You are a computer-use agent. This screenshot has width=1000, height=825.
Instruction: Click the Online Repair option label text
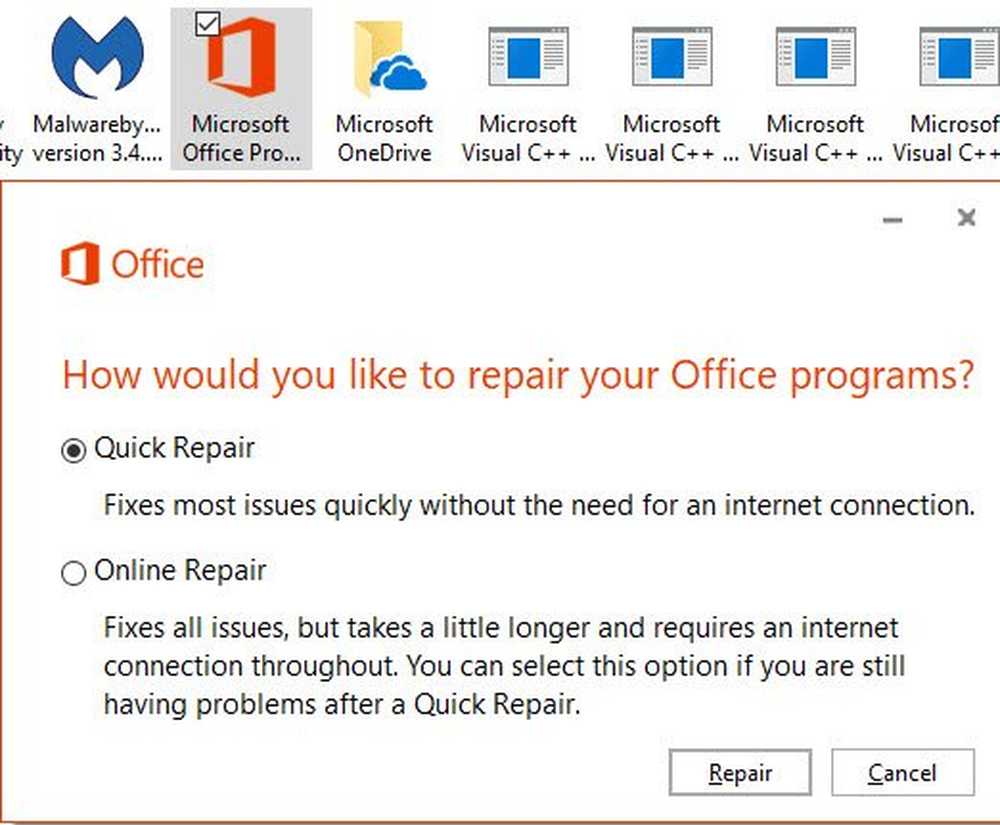tap(180, 570)
